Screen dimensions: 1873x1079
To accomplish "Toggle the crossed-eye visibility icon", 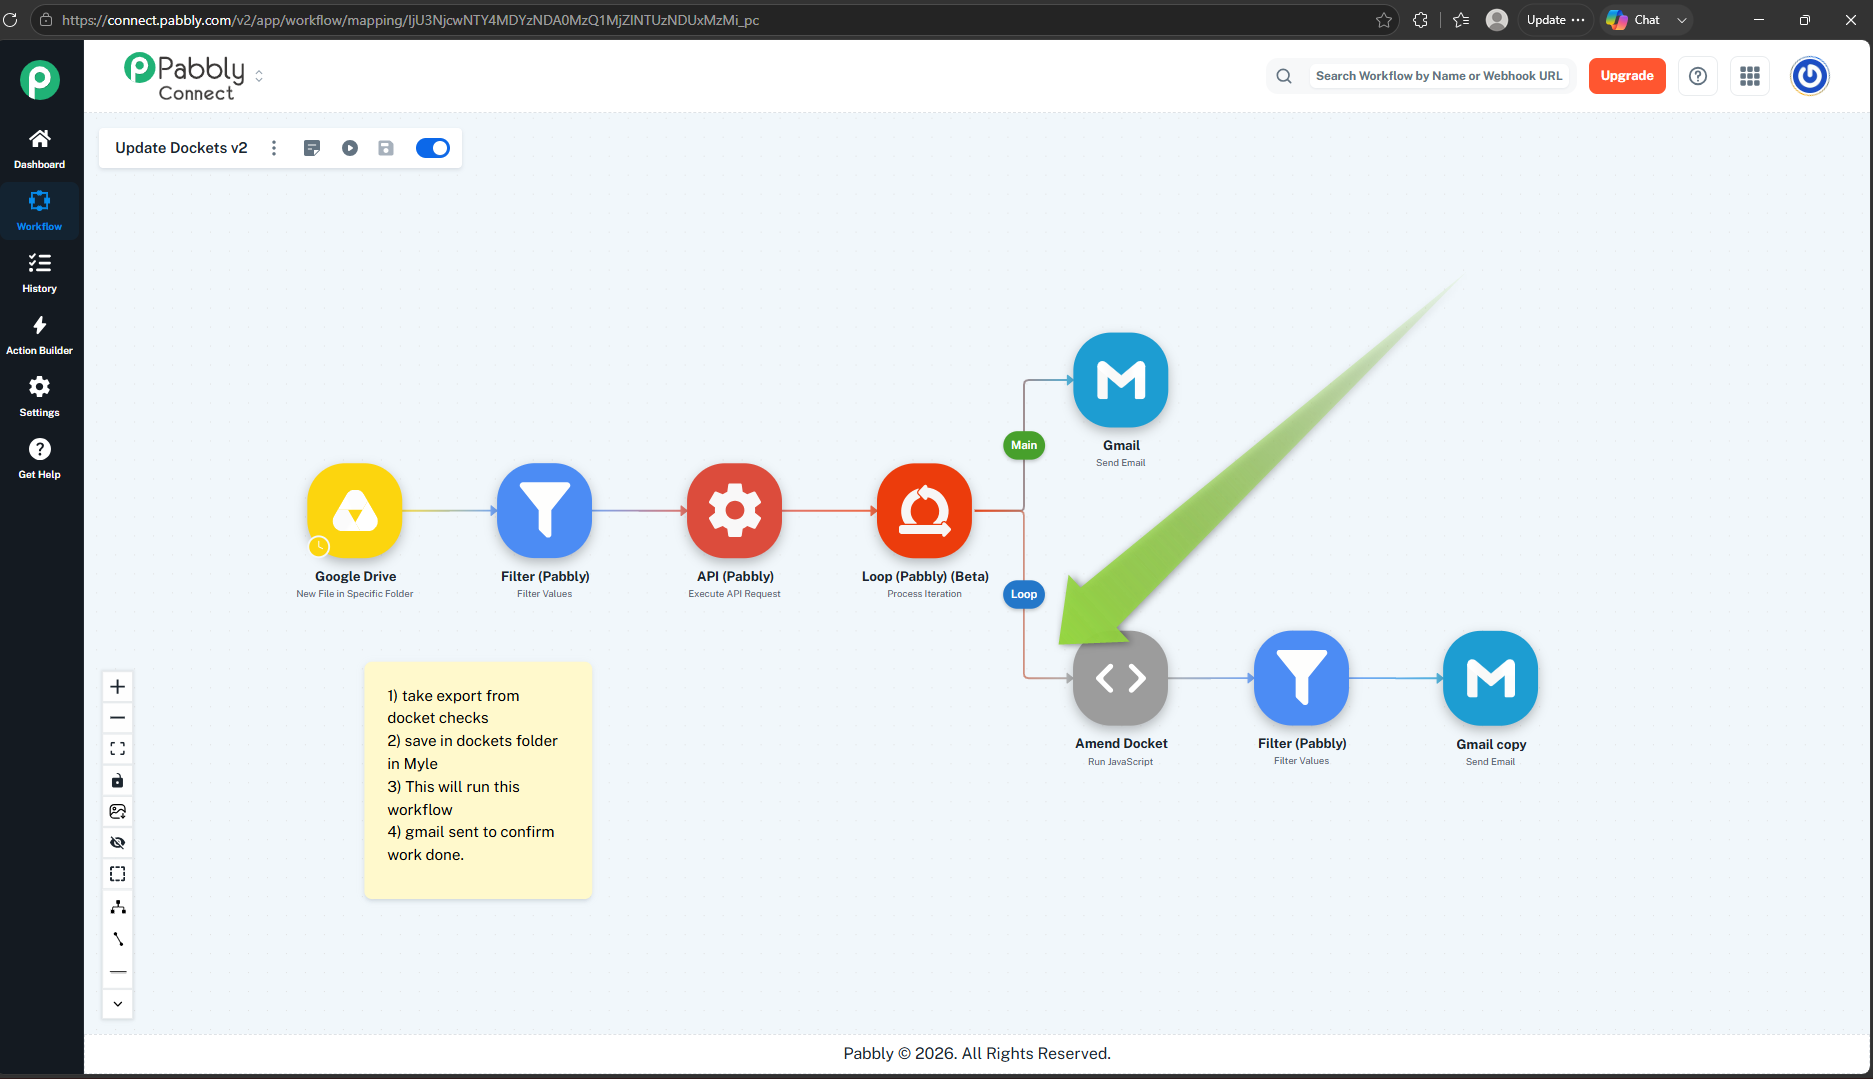I will [x=118, y=843].
